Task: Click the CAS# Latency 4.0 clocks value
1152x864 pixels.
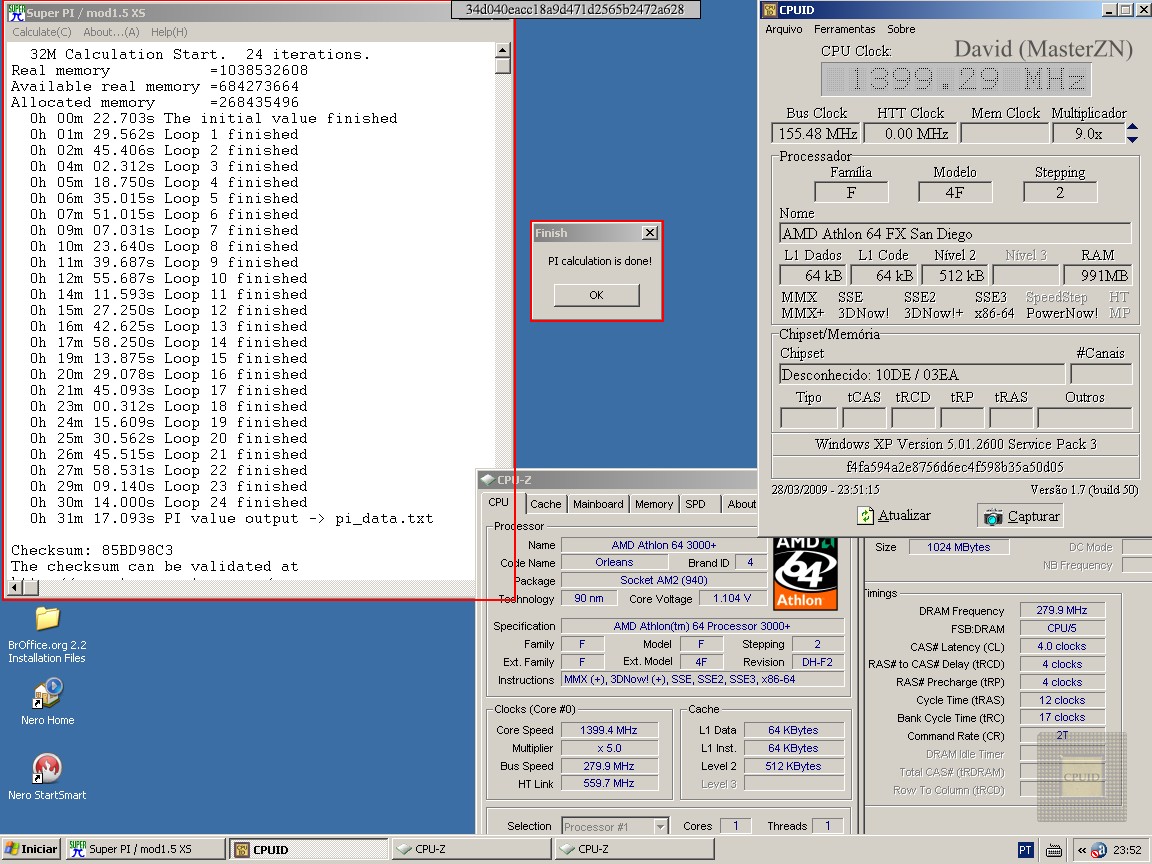Action: [1062, 647]
